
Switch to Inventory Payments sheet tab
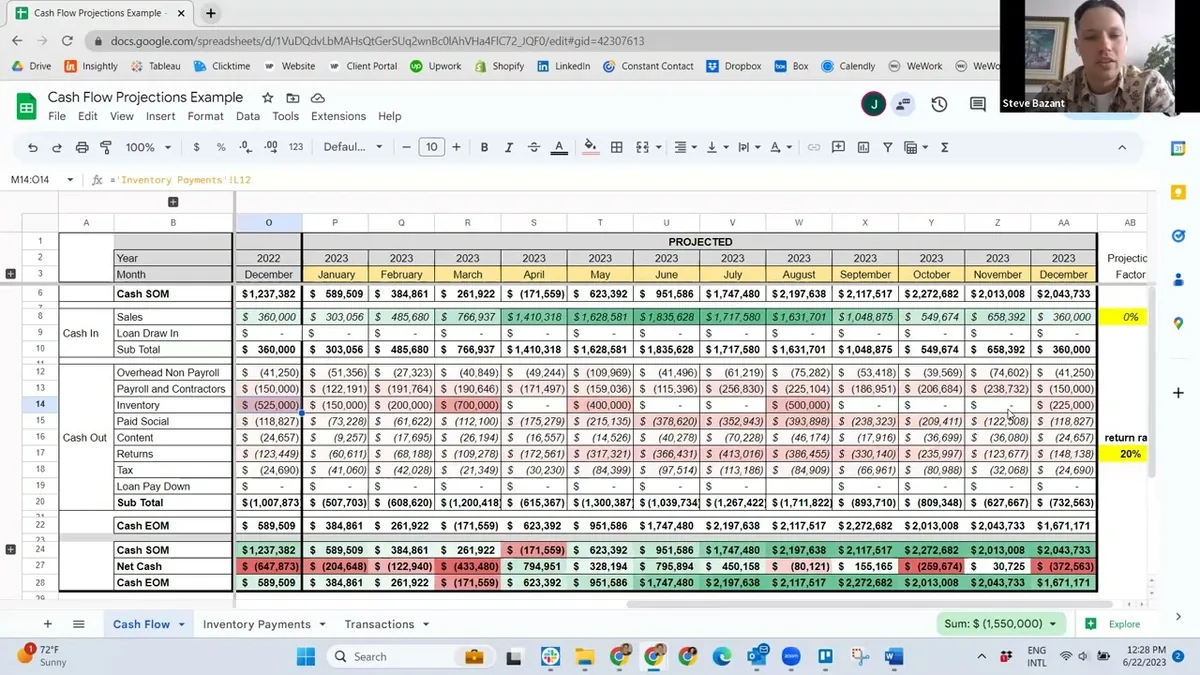(257, 624)
